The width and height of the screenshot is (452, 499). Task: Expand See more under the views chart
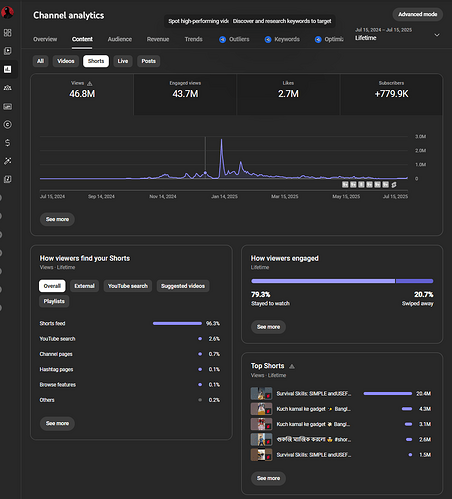click(57, 219)
